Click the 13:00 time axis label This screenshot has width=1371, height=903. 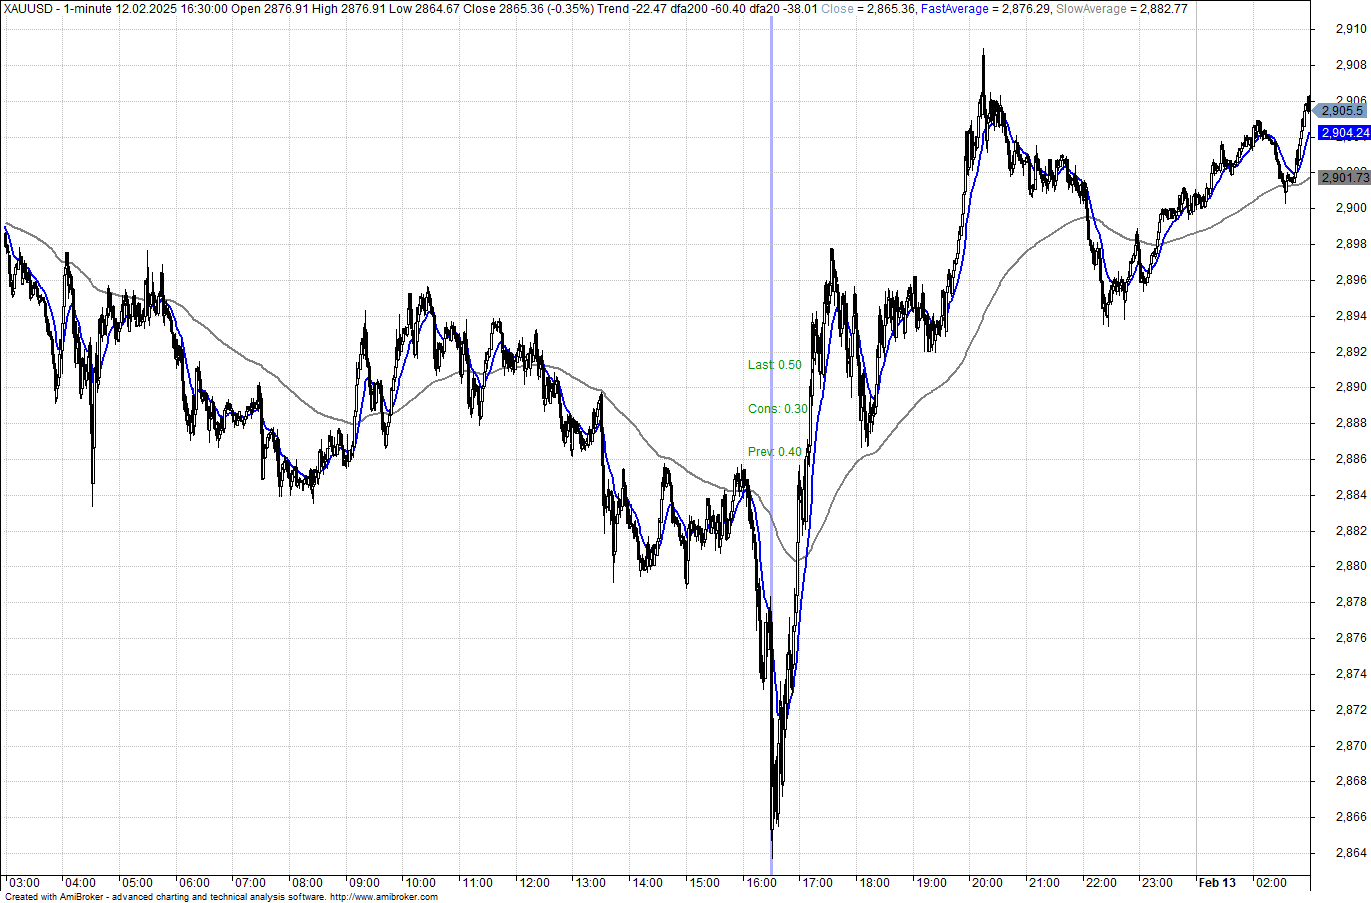[x=590, y=883]
